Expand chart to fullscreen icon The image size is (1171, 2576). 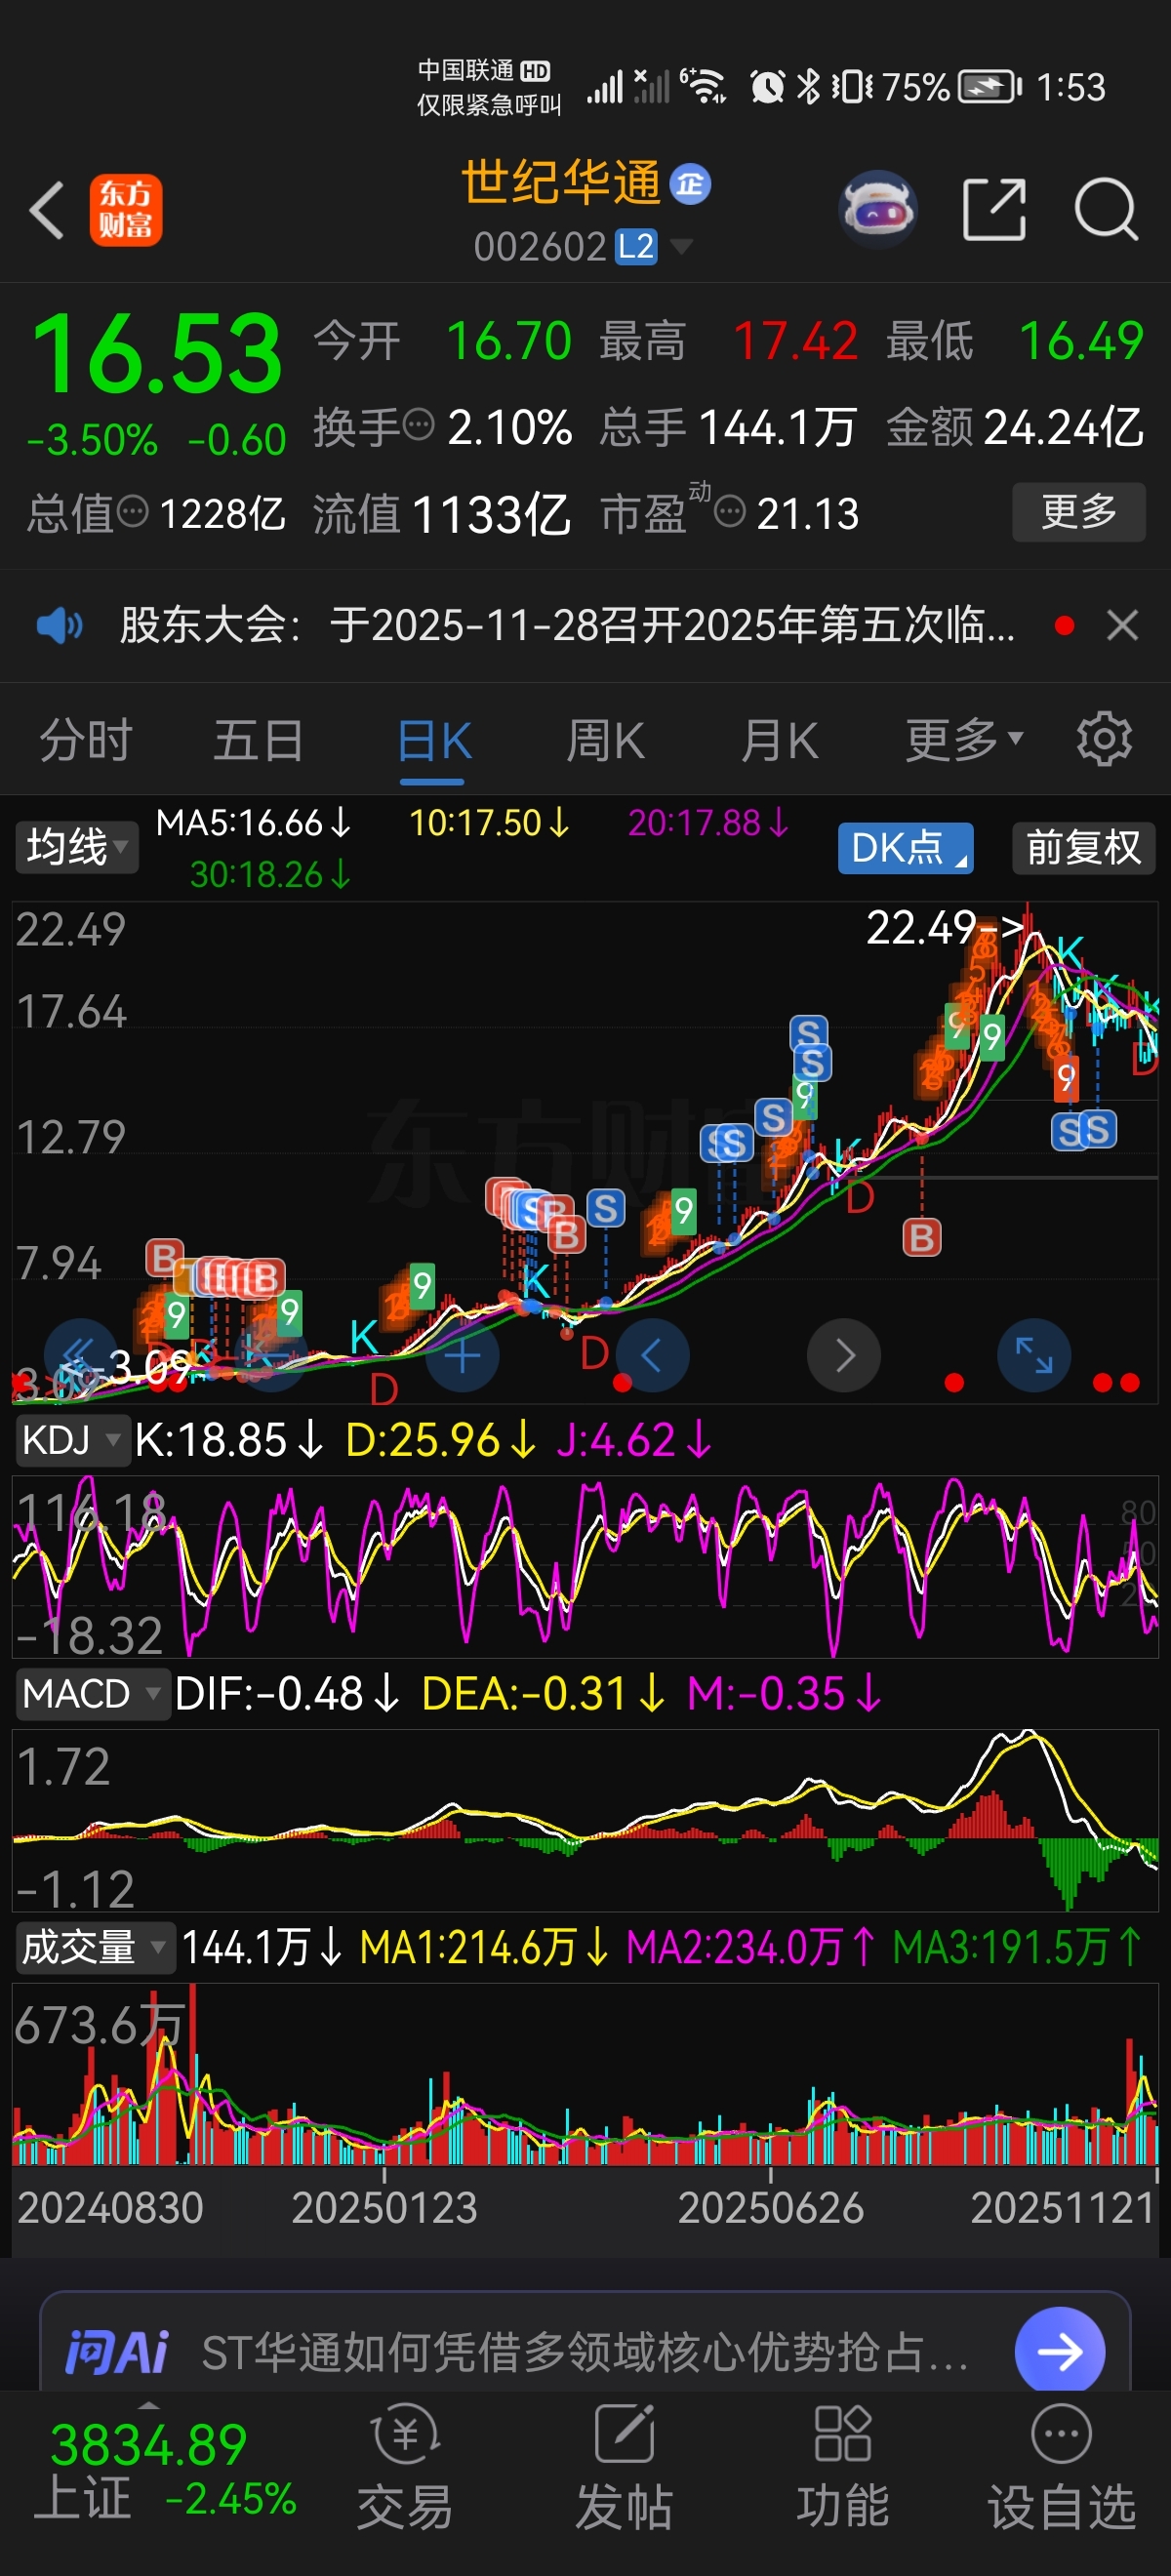click(x=1034, y=1356)
